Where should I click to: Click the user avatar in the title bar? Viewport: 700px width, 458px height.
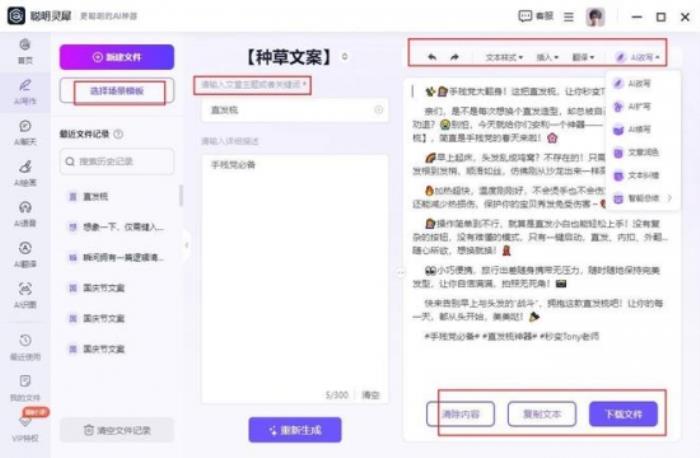click(595, 17)
